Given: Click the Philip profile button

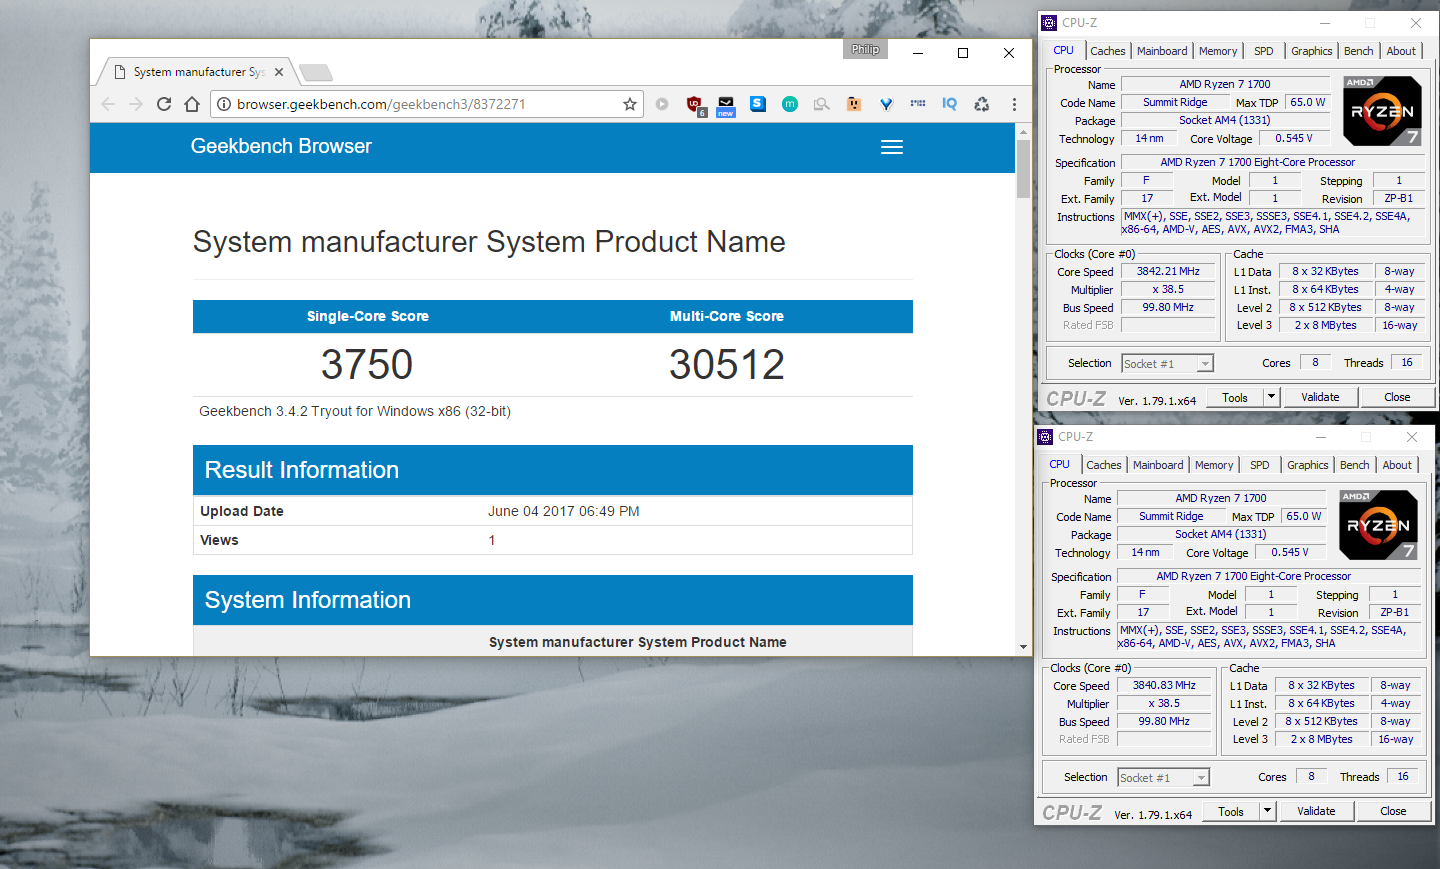Looking at the screenshot, I should coord(866,49).
